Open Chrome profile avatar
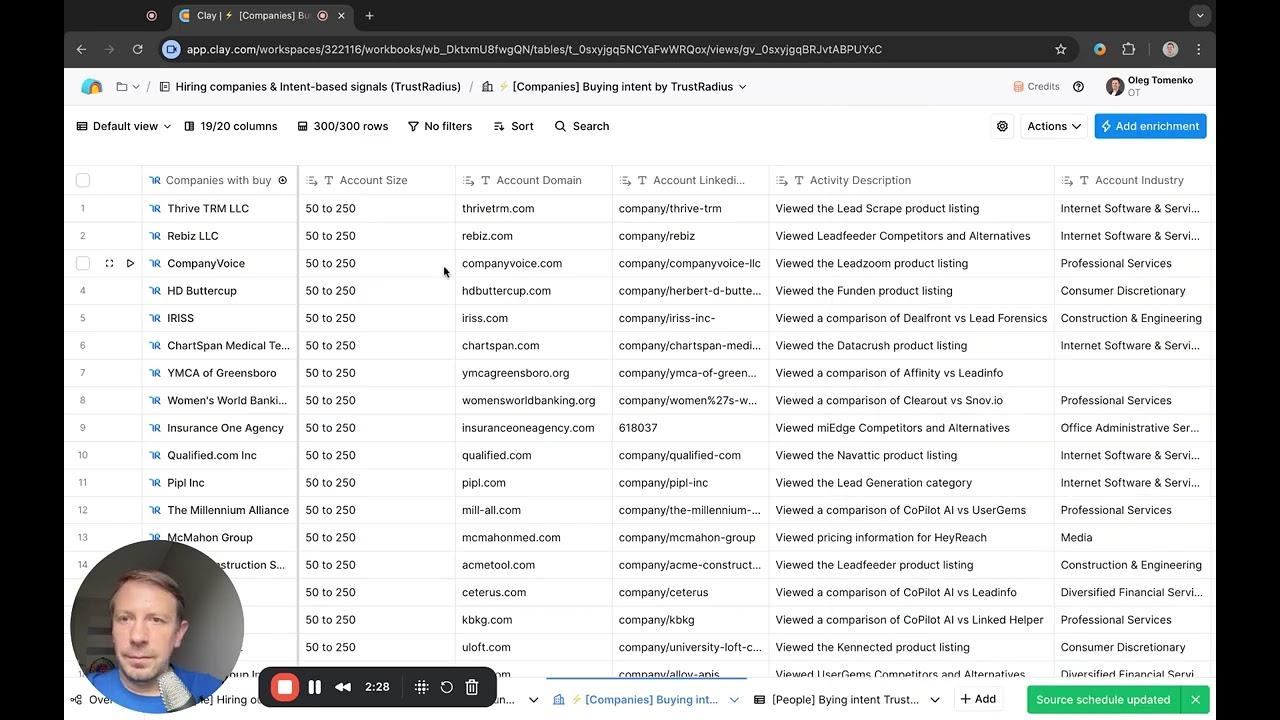 tap(1170, 49)
